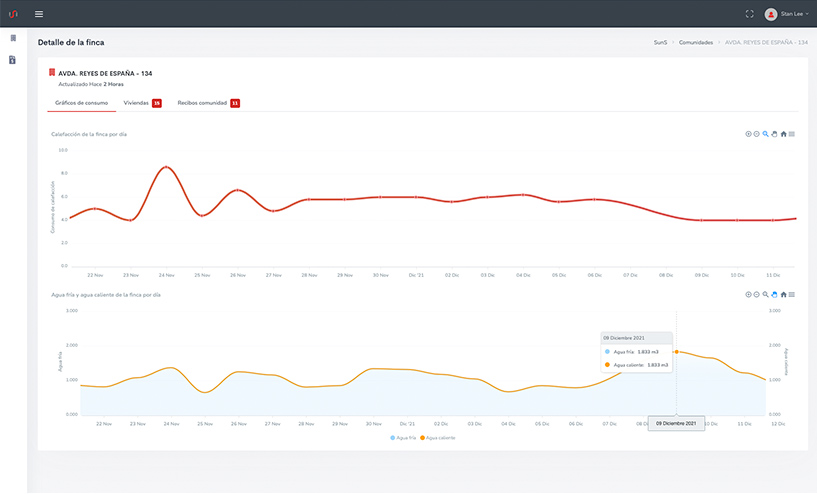The height and width of the screenshot is (494, 817).
Task: Click the Actualizado Hace 2 Horas text
Action: (x=91, y=84)
